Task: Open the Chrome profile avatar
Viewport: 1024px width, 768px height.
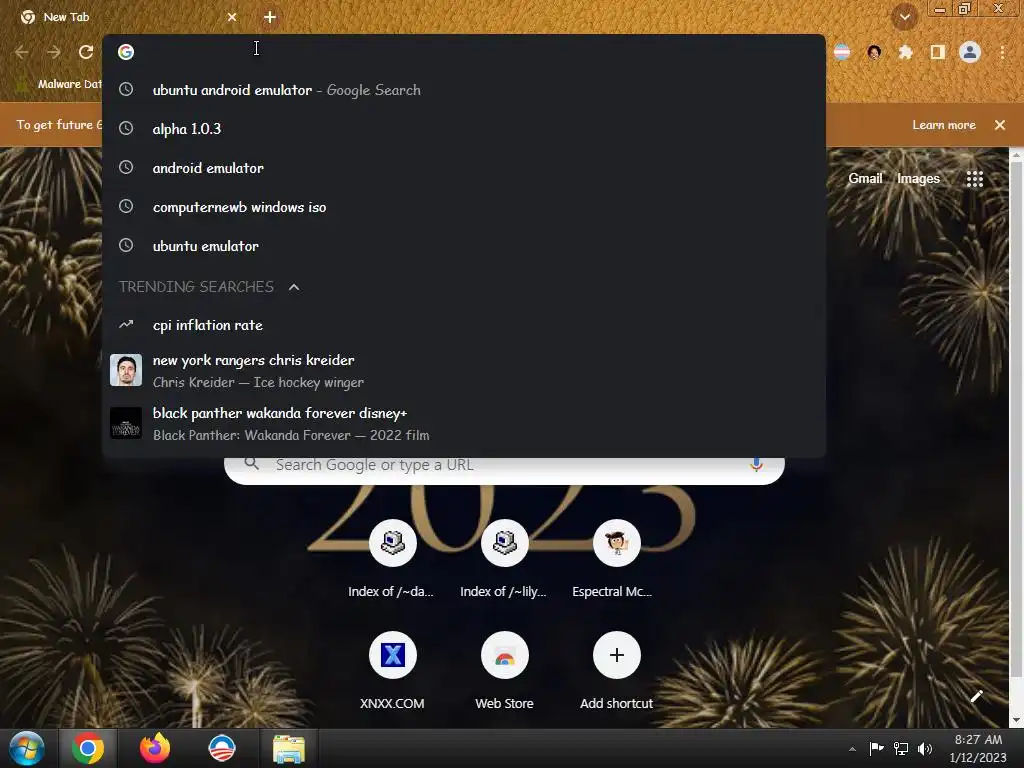Action: point(969,52)
